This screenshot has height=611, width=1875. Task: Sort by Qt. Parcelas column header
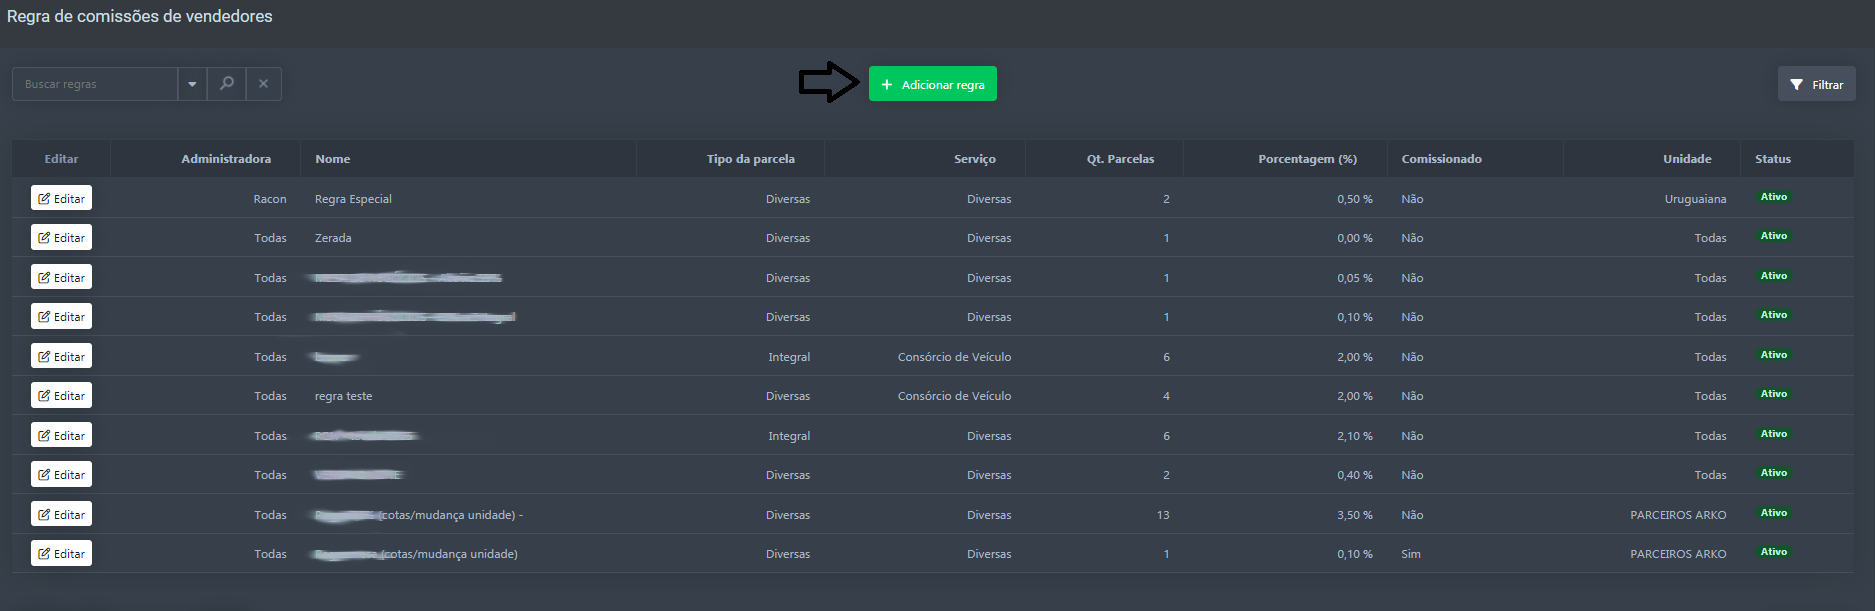click(1120, 159)
